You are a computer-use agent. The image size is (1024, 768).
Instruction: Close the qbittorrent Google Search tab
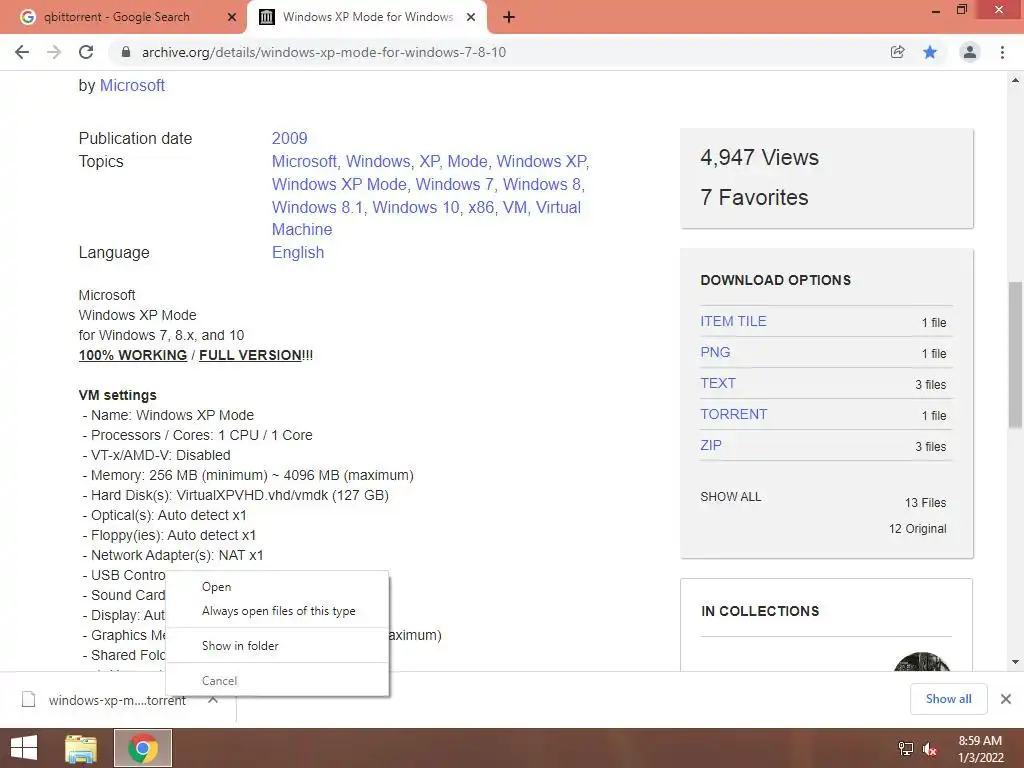(x=232, y=17)
